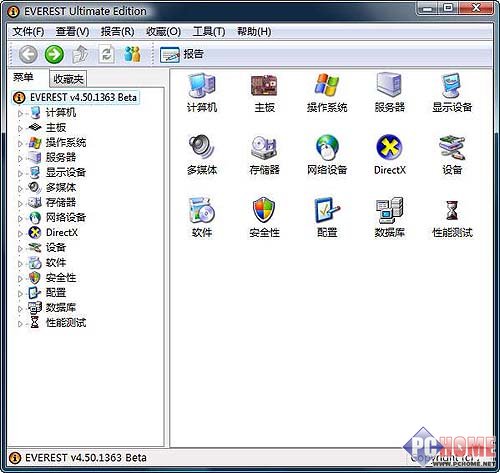Viewport: 500px width, 473px height.
Task: Select the EVEREST v4.50.1363 Beta tree root
Action: click(75, 98)
